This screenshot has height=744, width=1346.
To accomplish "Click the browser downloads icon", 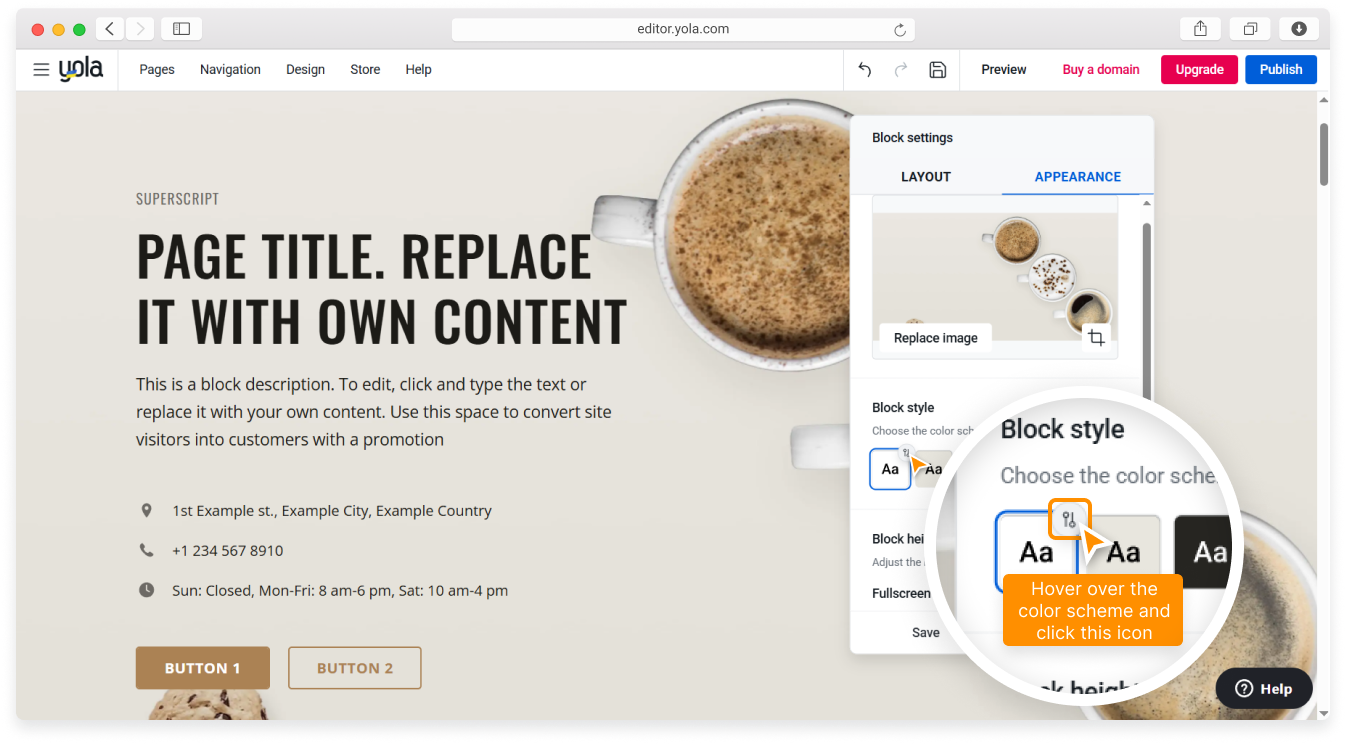I will [1299, 29].
